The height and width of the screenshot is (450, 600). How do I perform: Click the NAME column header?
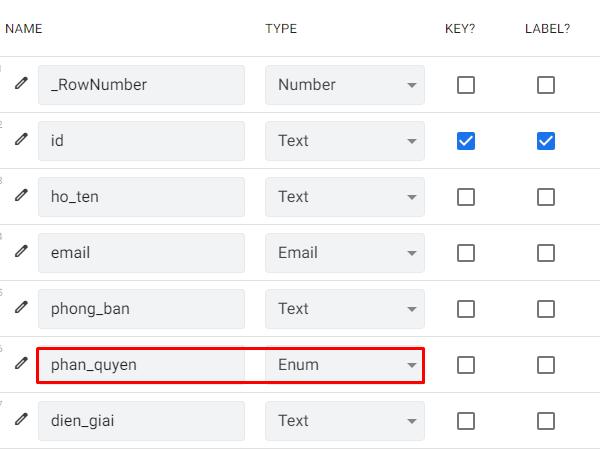point(23,29)
